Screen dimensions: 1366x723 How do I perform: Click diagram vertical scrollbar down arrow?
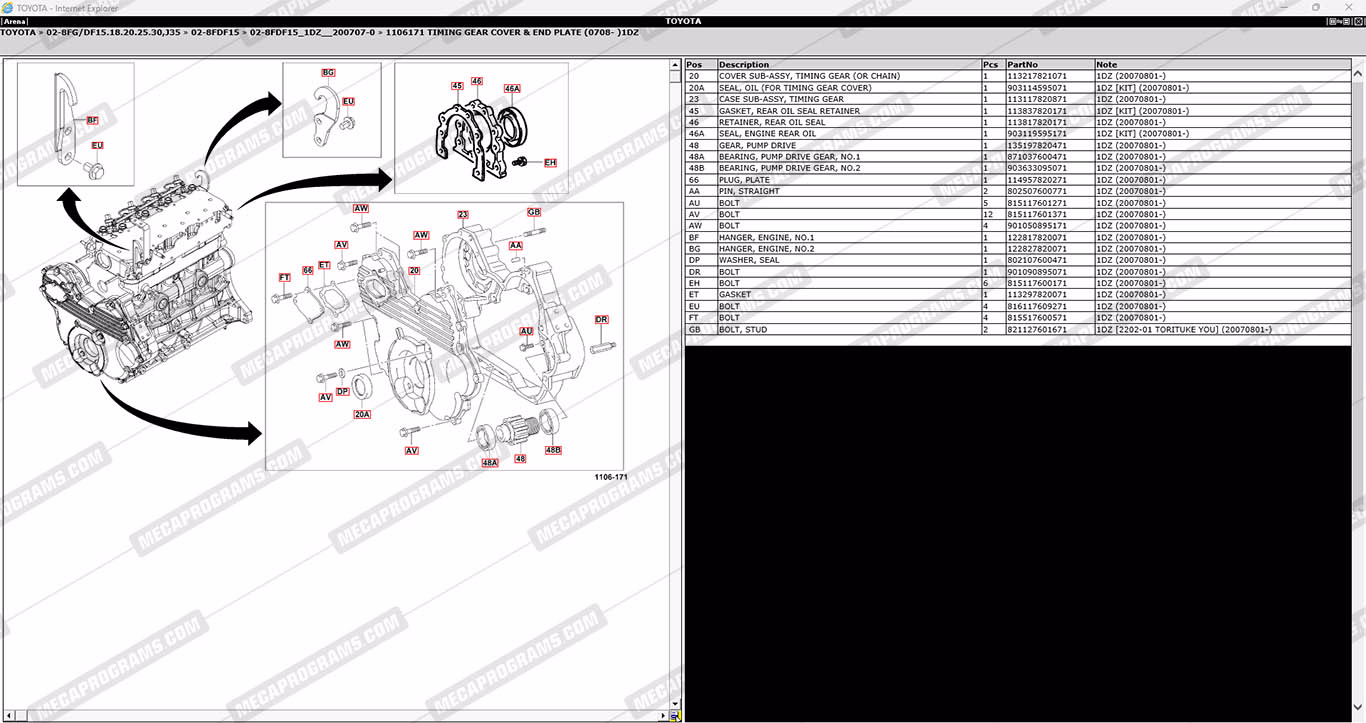676,704
